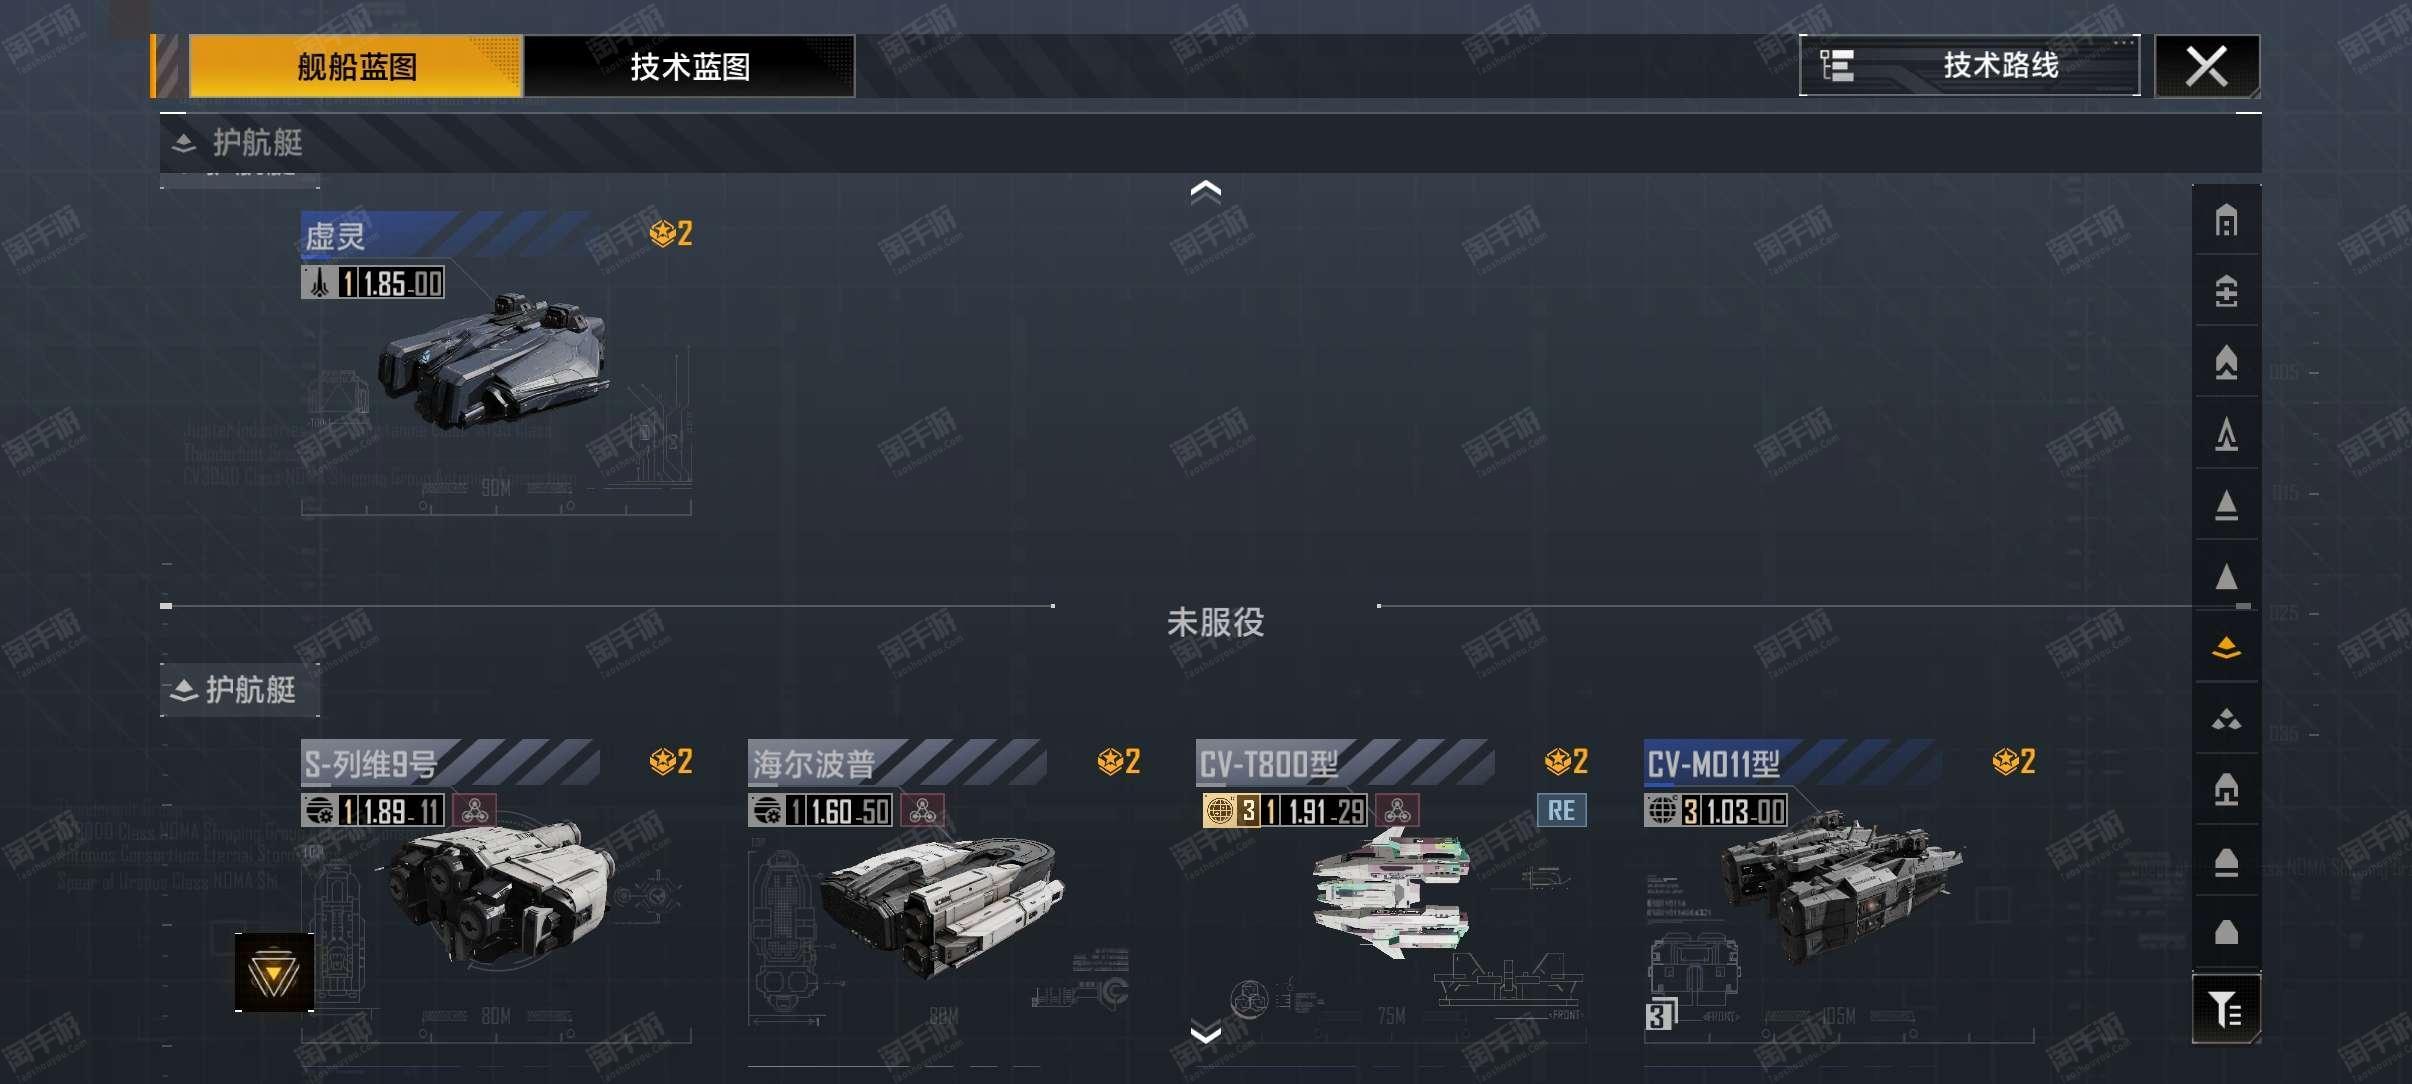
Task: Open the filter icon at sidebar bottom
Action: 2226,1008
